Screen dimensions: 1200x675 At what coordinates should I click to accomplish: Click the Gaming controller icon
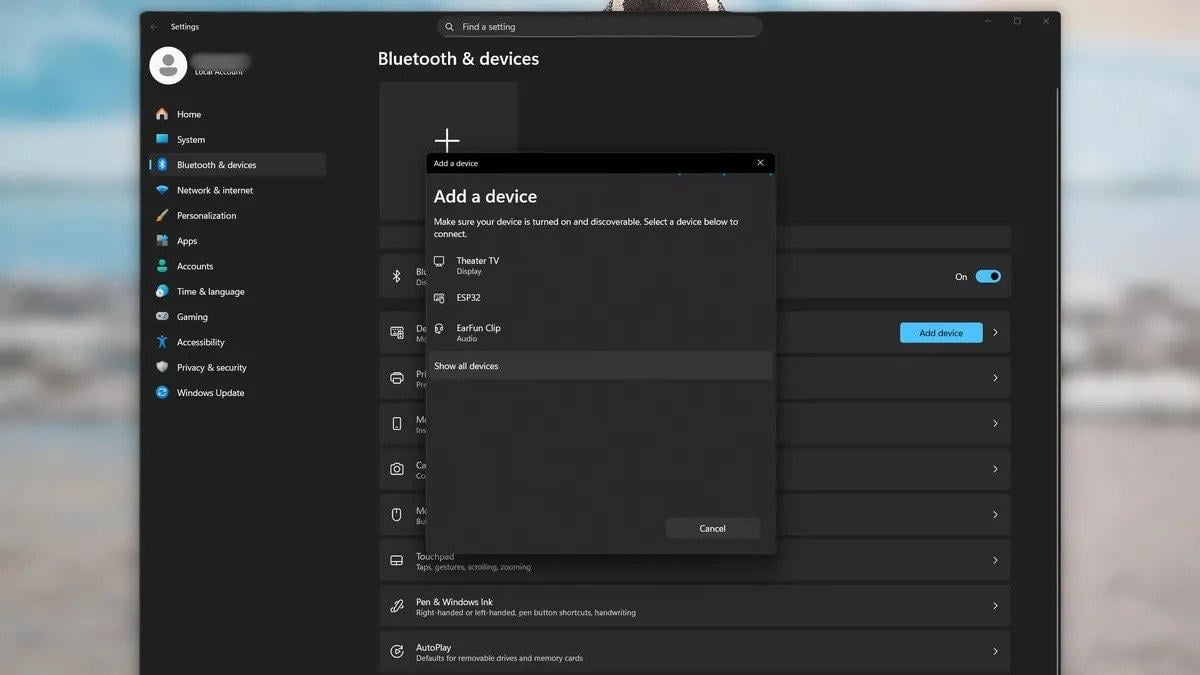tap(162, 317)
